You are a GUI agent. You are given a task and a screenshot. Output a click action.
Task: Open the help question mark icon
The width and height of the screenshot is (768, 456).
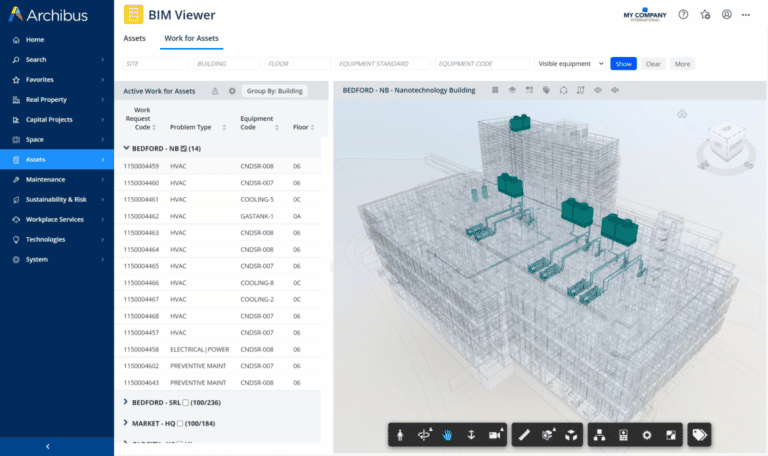click(x=683, y=15)
